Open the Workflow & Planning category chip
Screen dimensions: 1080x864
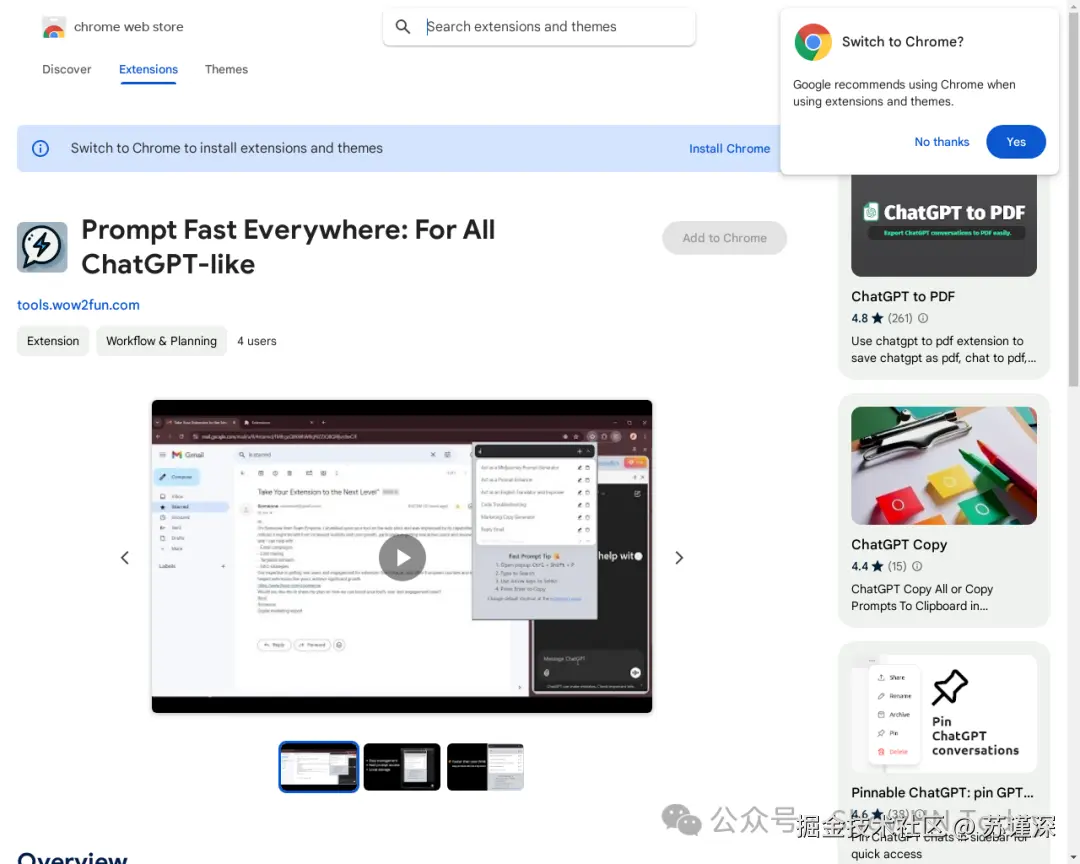point(161,341)
